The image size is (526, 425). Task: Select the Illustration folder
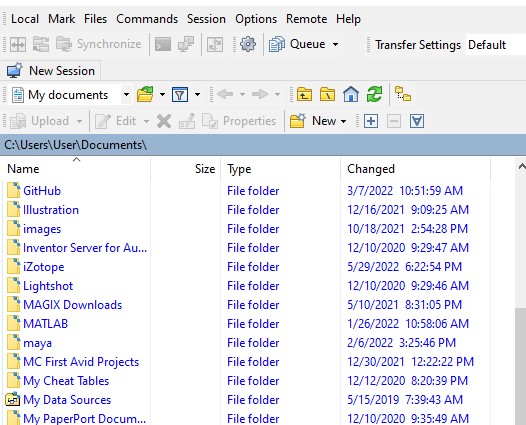click(x=42, y=210)
